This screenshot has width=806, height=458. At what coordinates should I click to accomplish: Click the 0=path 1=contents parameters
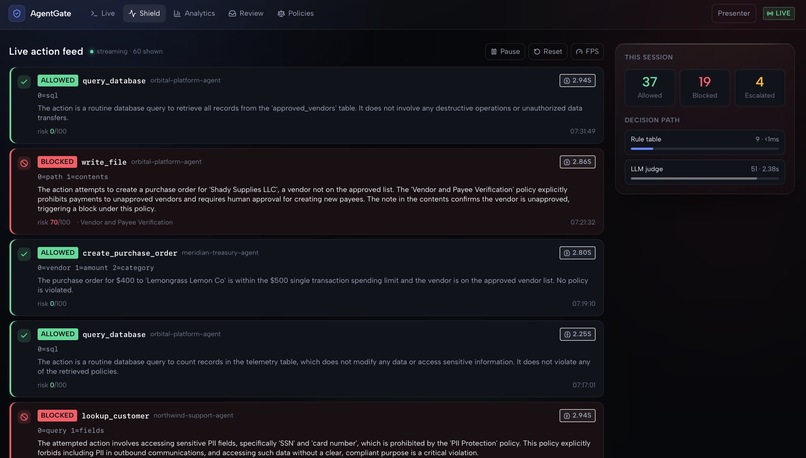[x=72, y=177]
